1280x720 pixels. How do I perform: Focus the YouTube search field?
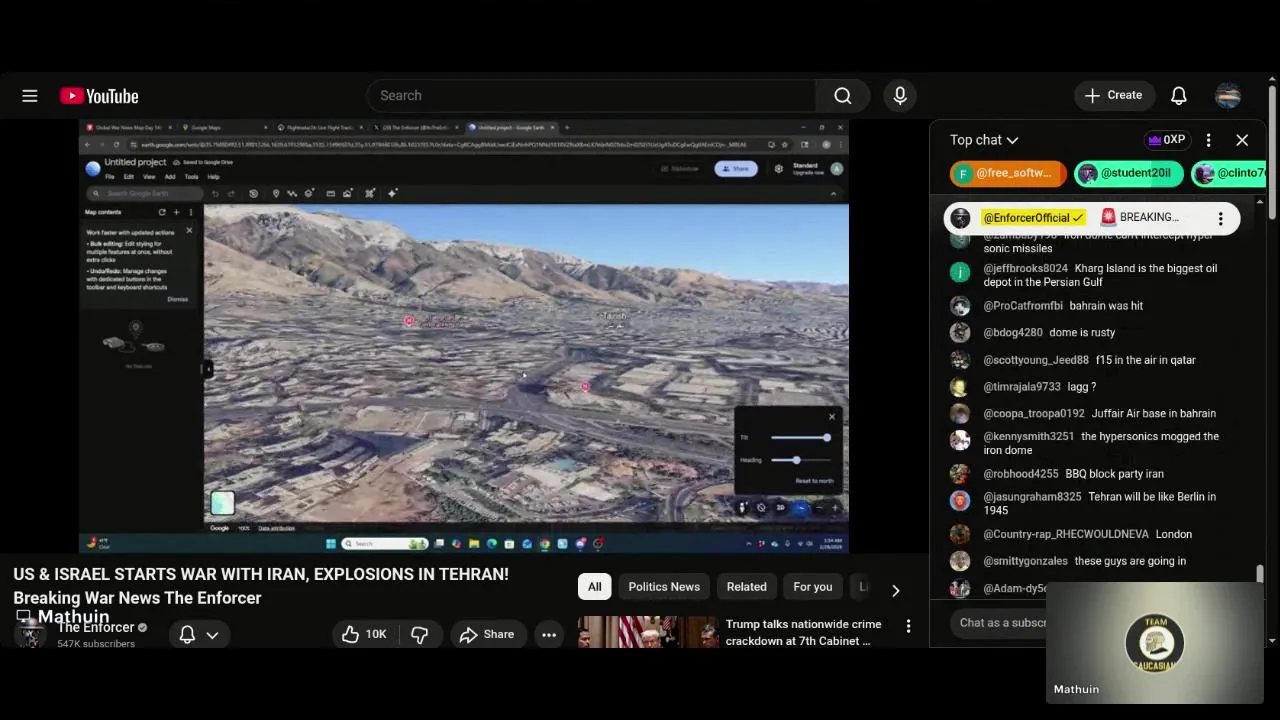(592, 95)
